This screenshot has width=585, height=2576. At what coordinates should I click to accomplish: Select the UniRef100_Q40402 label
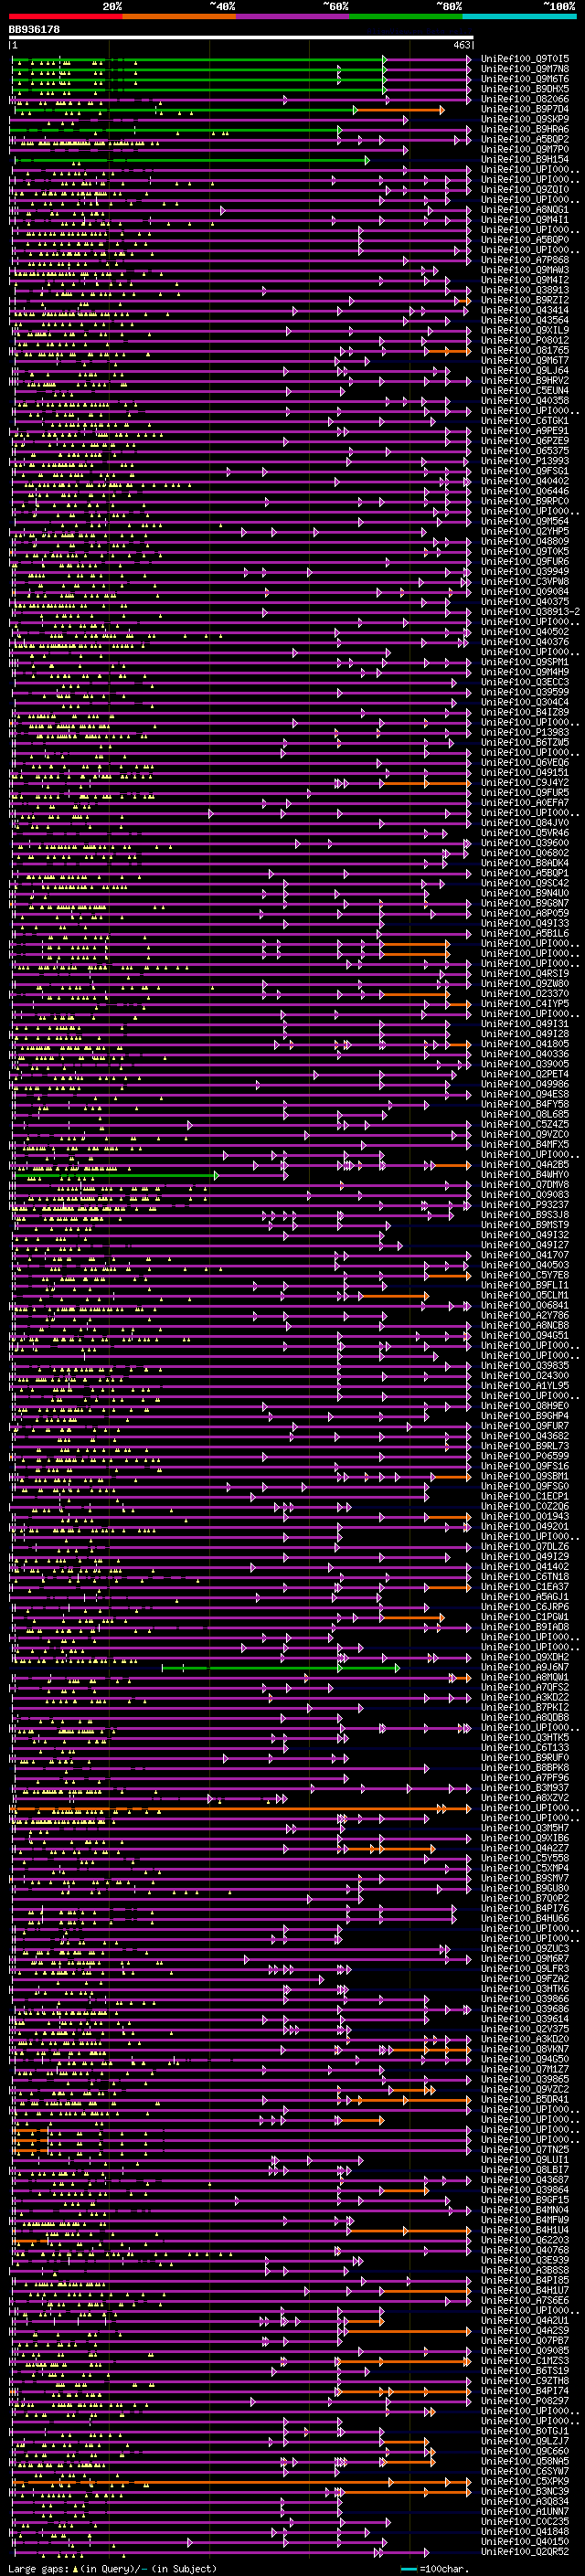tap(525, 481)
